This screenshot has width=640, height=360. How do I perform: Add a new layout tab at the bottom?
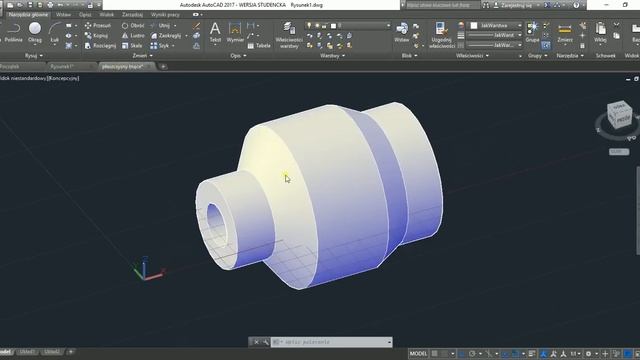pos(71,351)
